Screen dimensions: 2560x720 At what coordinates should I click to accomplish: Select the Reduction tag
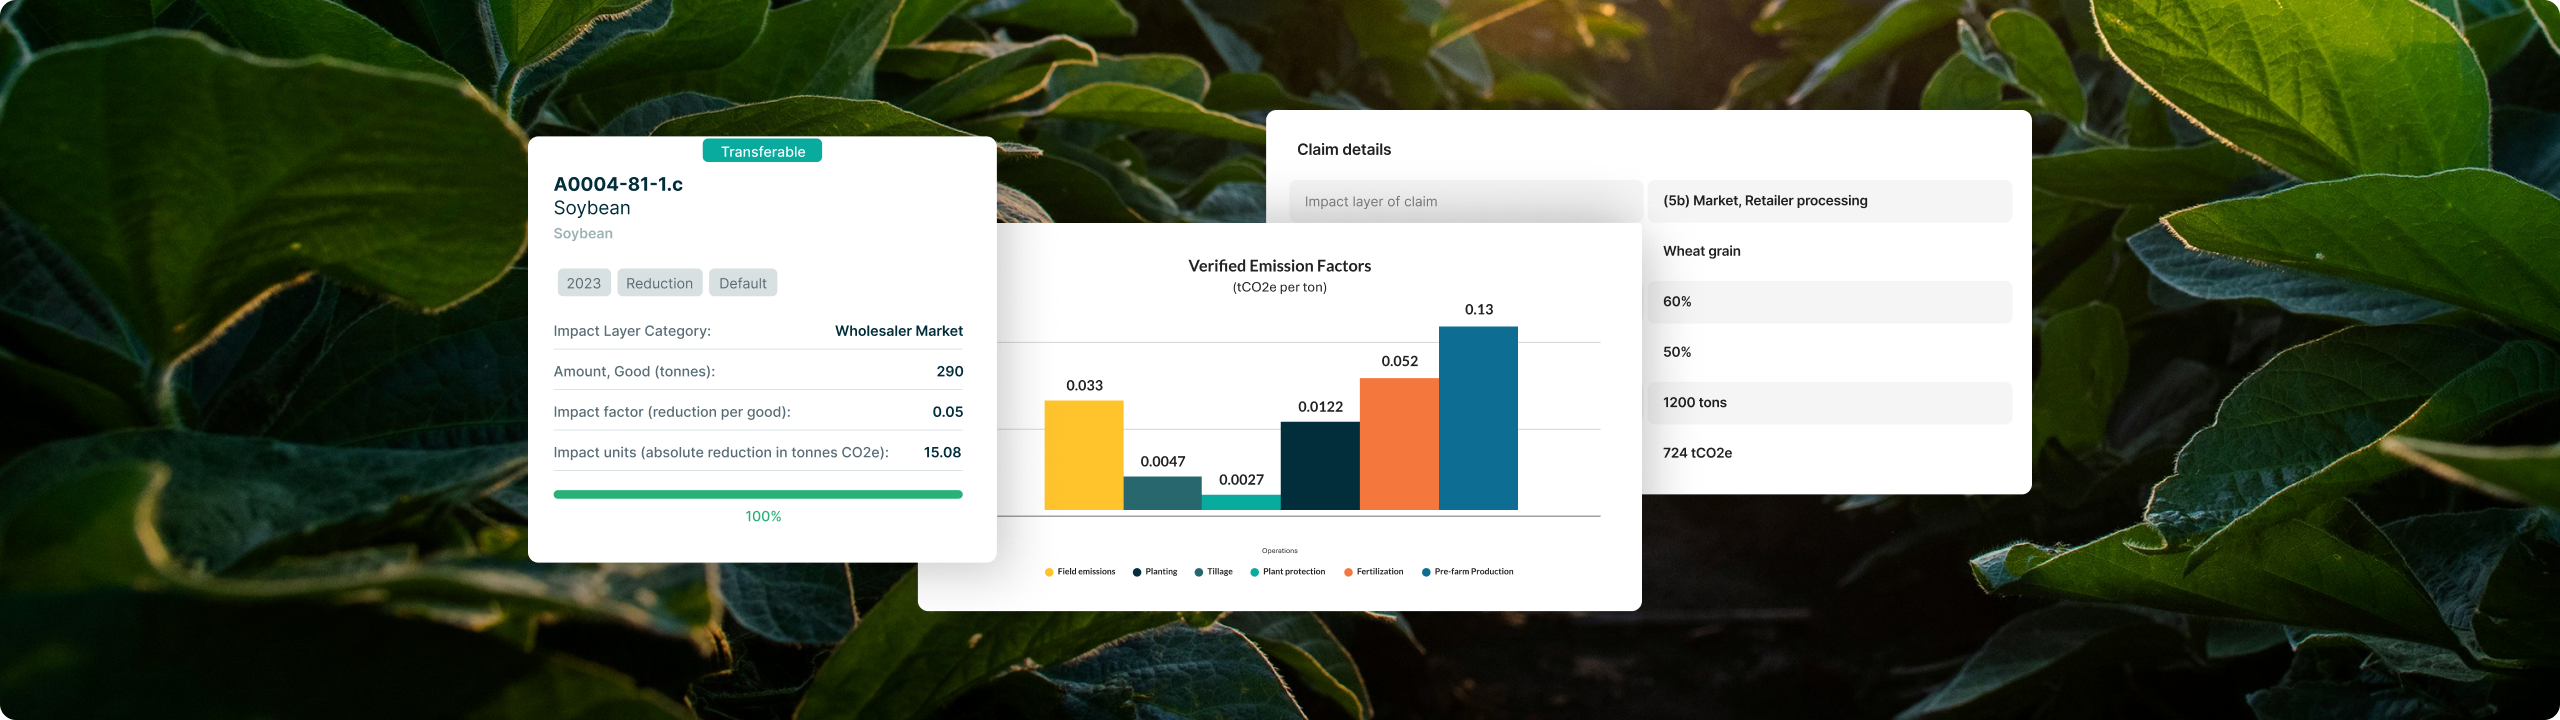(x=659, y=283)
